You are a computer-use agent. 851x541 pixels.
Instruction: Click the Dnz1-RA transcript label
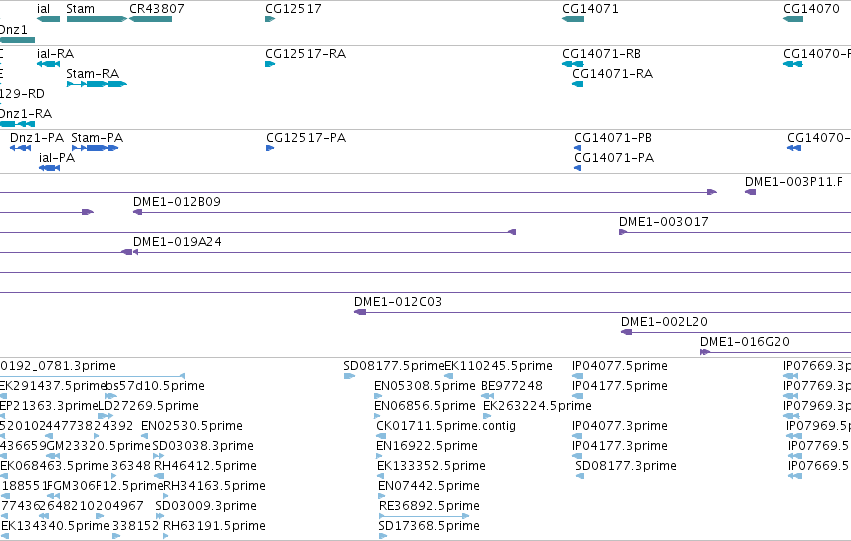tap(26, 114)
